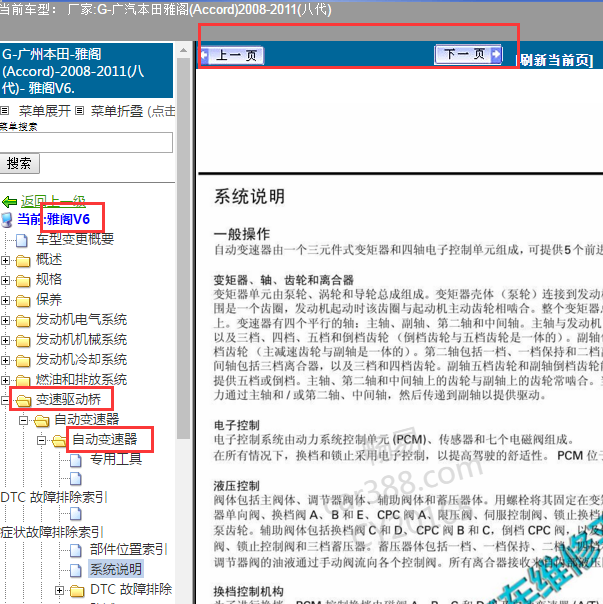This screenshot has width=603, height=604.
Task: Click the sidebar vertical scrollbar thumb
Action: pos(183,248)
